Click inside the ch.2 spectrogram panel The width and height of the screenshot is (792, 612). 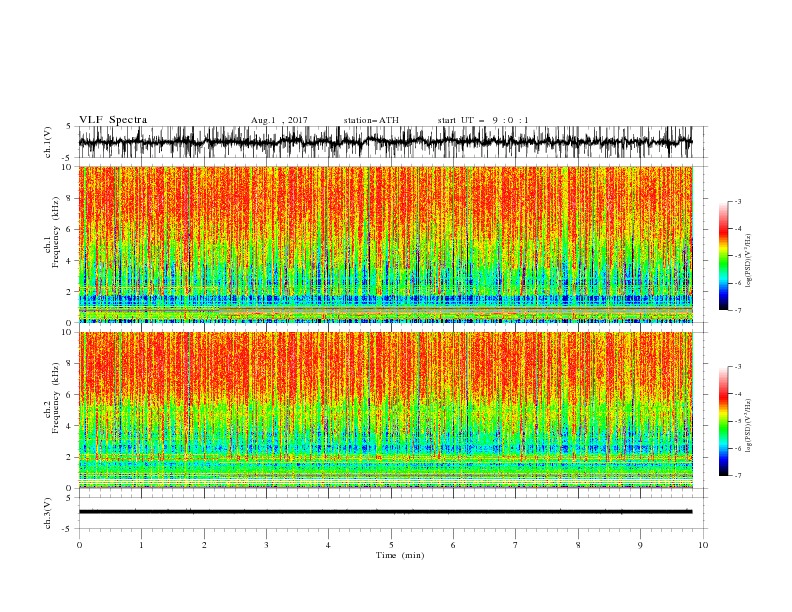click(385, 410)
